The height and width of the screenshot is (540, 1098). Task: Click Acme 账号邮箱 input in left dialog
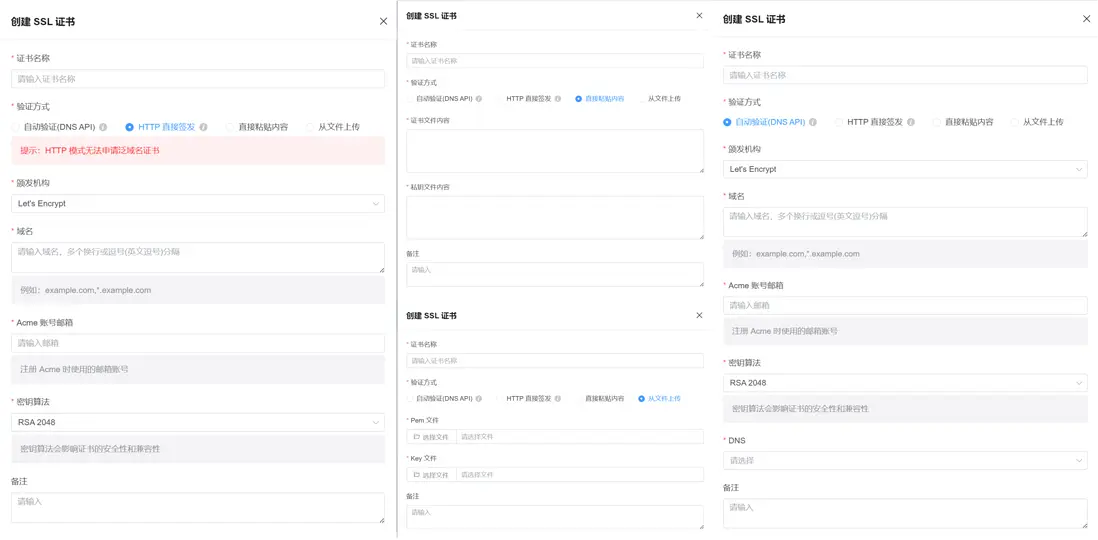pyautogui.click(x=198, y=343)
